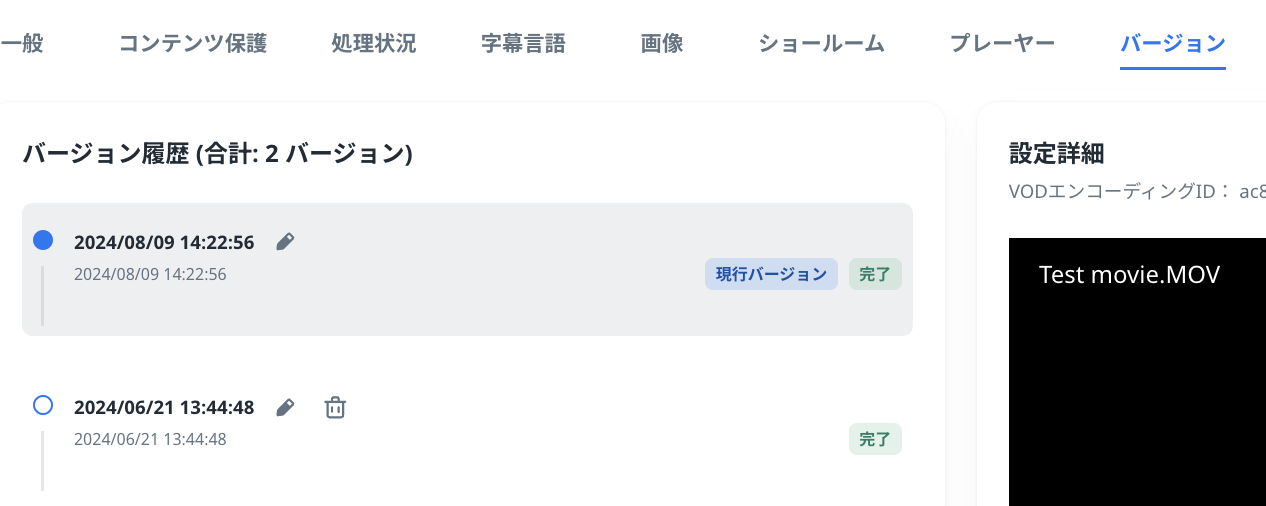Select the 2024/06/21 13:44:48 version title
This screenshot has width=1266, height=506.
164,407
